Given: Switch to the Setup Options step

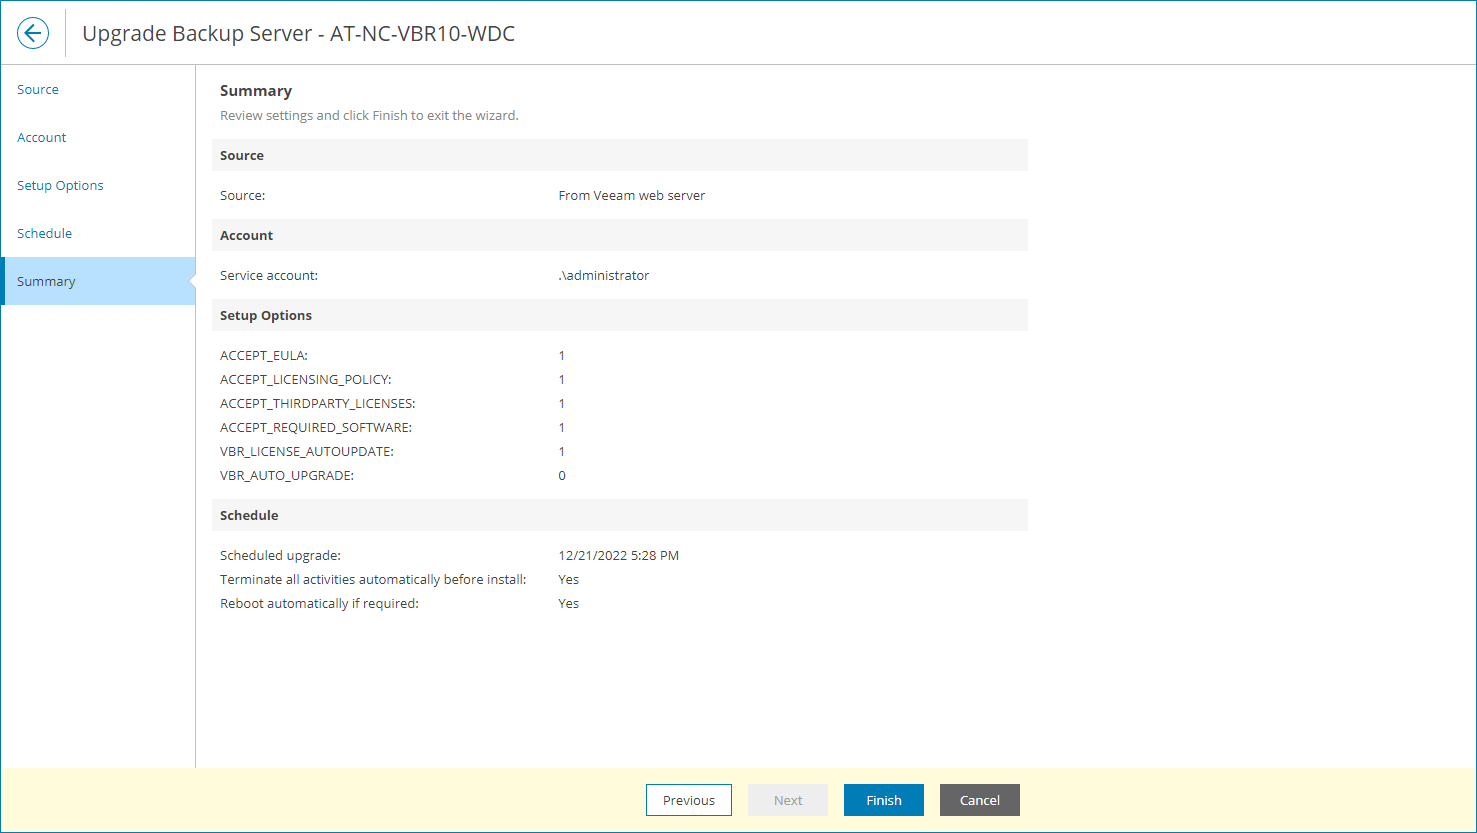Looking at the screenshot, I should [60, 185].
